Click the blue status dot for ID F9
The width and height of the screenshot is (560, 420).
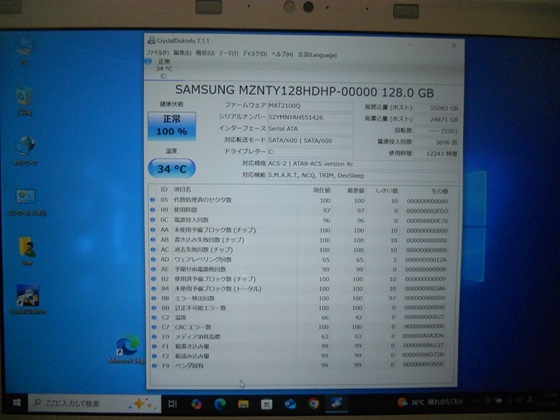pyautogui.click(x=154, y=366)
